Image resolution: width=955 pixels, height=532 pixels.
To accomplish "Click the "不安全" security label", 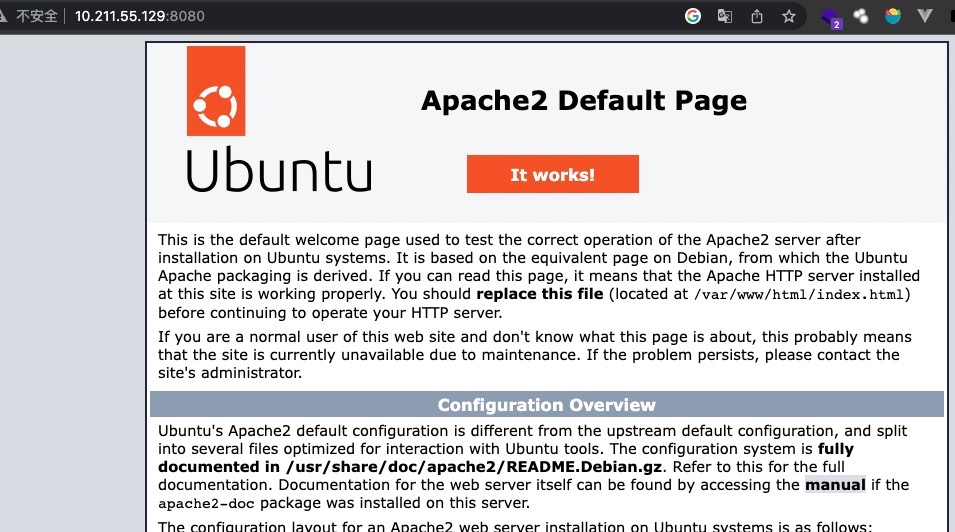I will (37, 16).
